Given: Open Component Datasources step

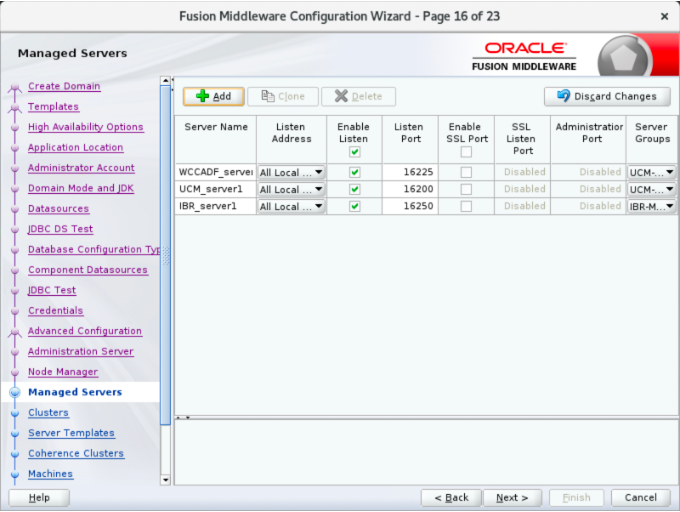Looking at the screenshot, I should coord(88,269).
